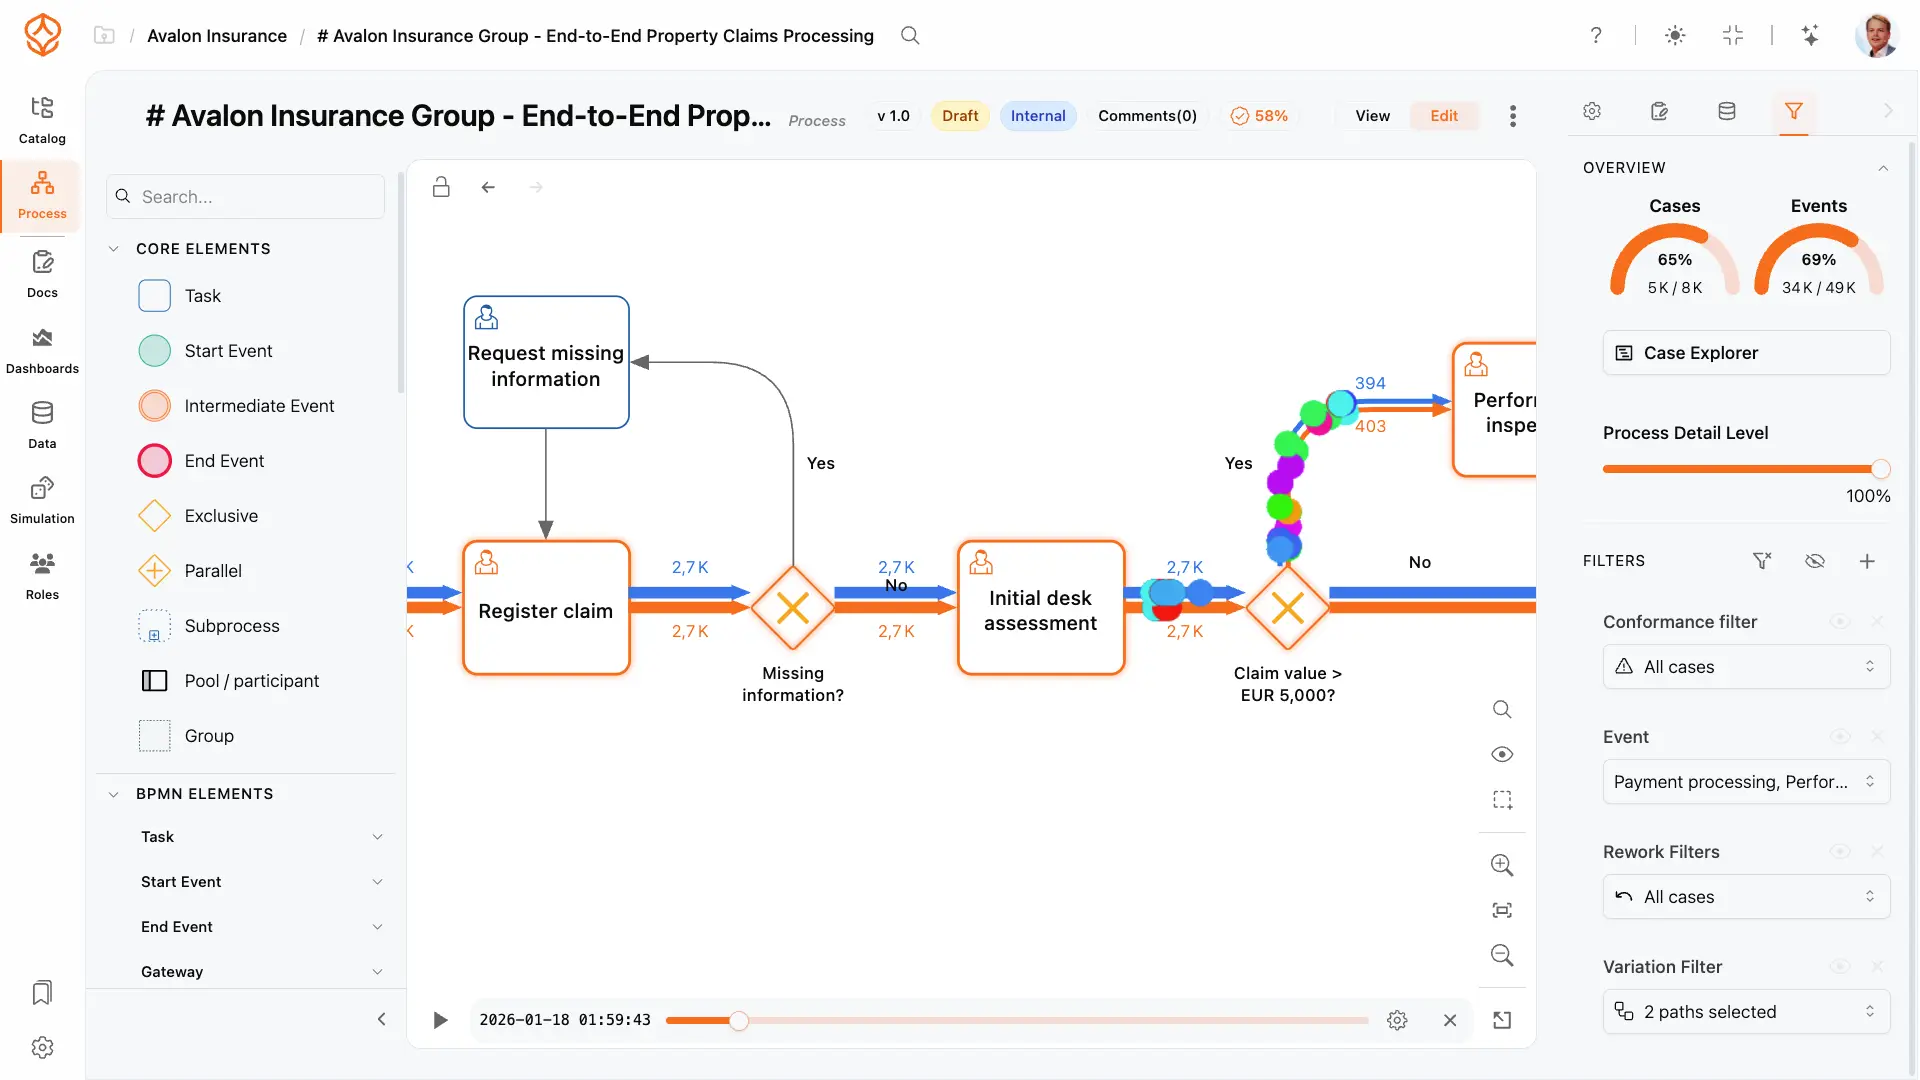
Task: Collapse the BPMN ELEMENTS section
Action: [113, 794]
